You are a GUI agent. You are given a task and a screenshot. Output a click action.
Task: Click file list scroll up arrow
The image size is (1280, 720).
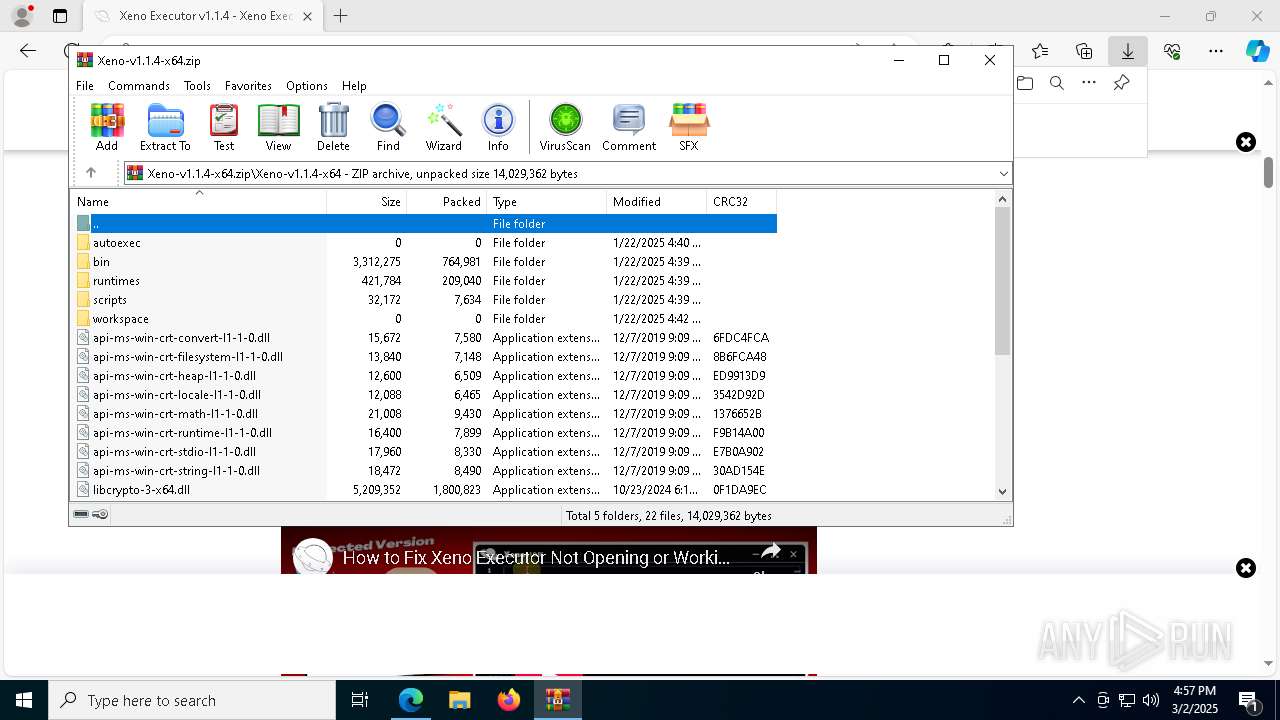pyautogui.click(x=1003, y=199)
